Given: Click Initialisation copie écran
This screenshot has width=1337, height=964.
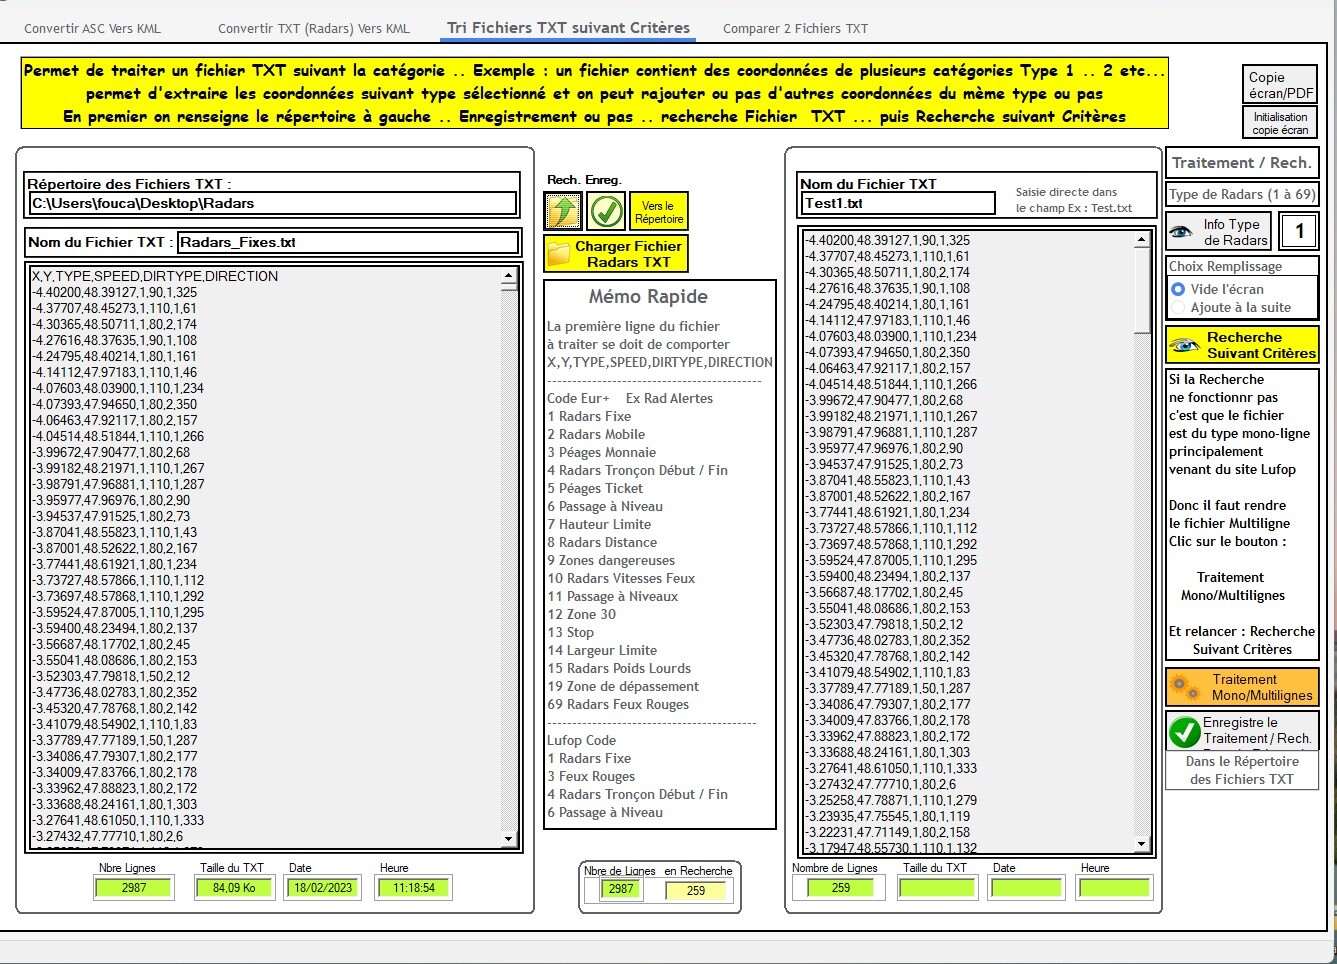Looking at the screenshot, I should pos(1280,123).
